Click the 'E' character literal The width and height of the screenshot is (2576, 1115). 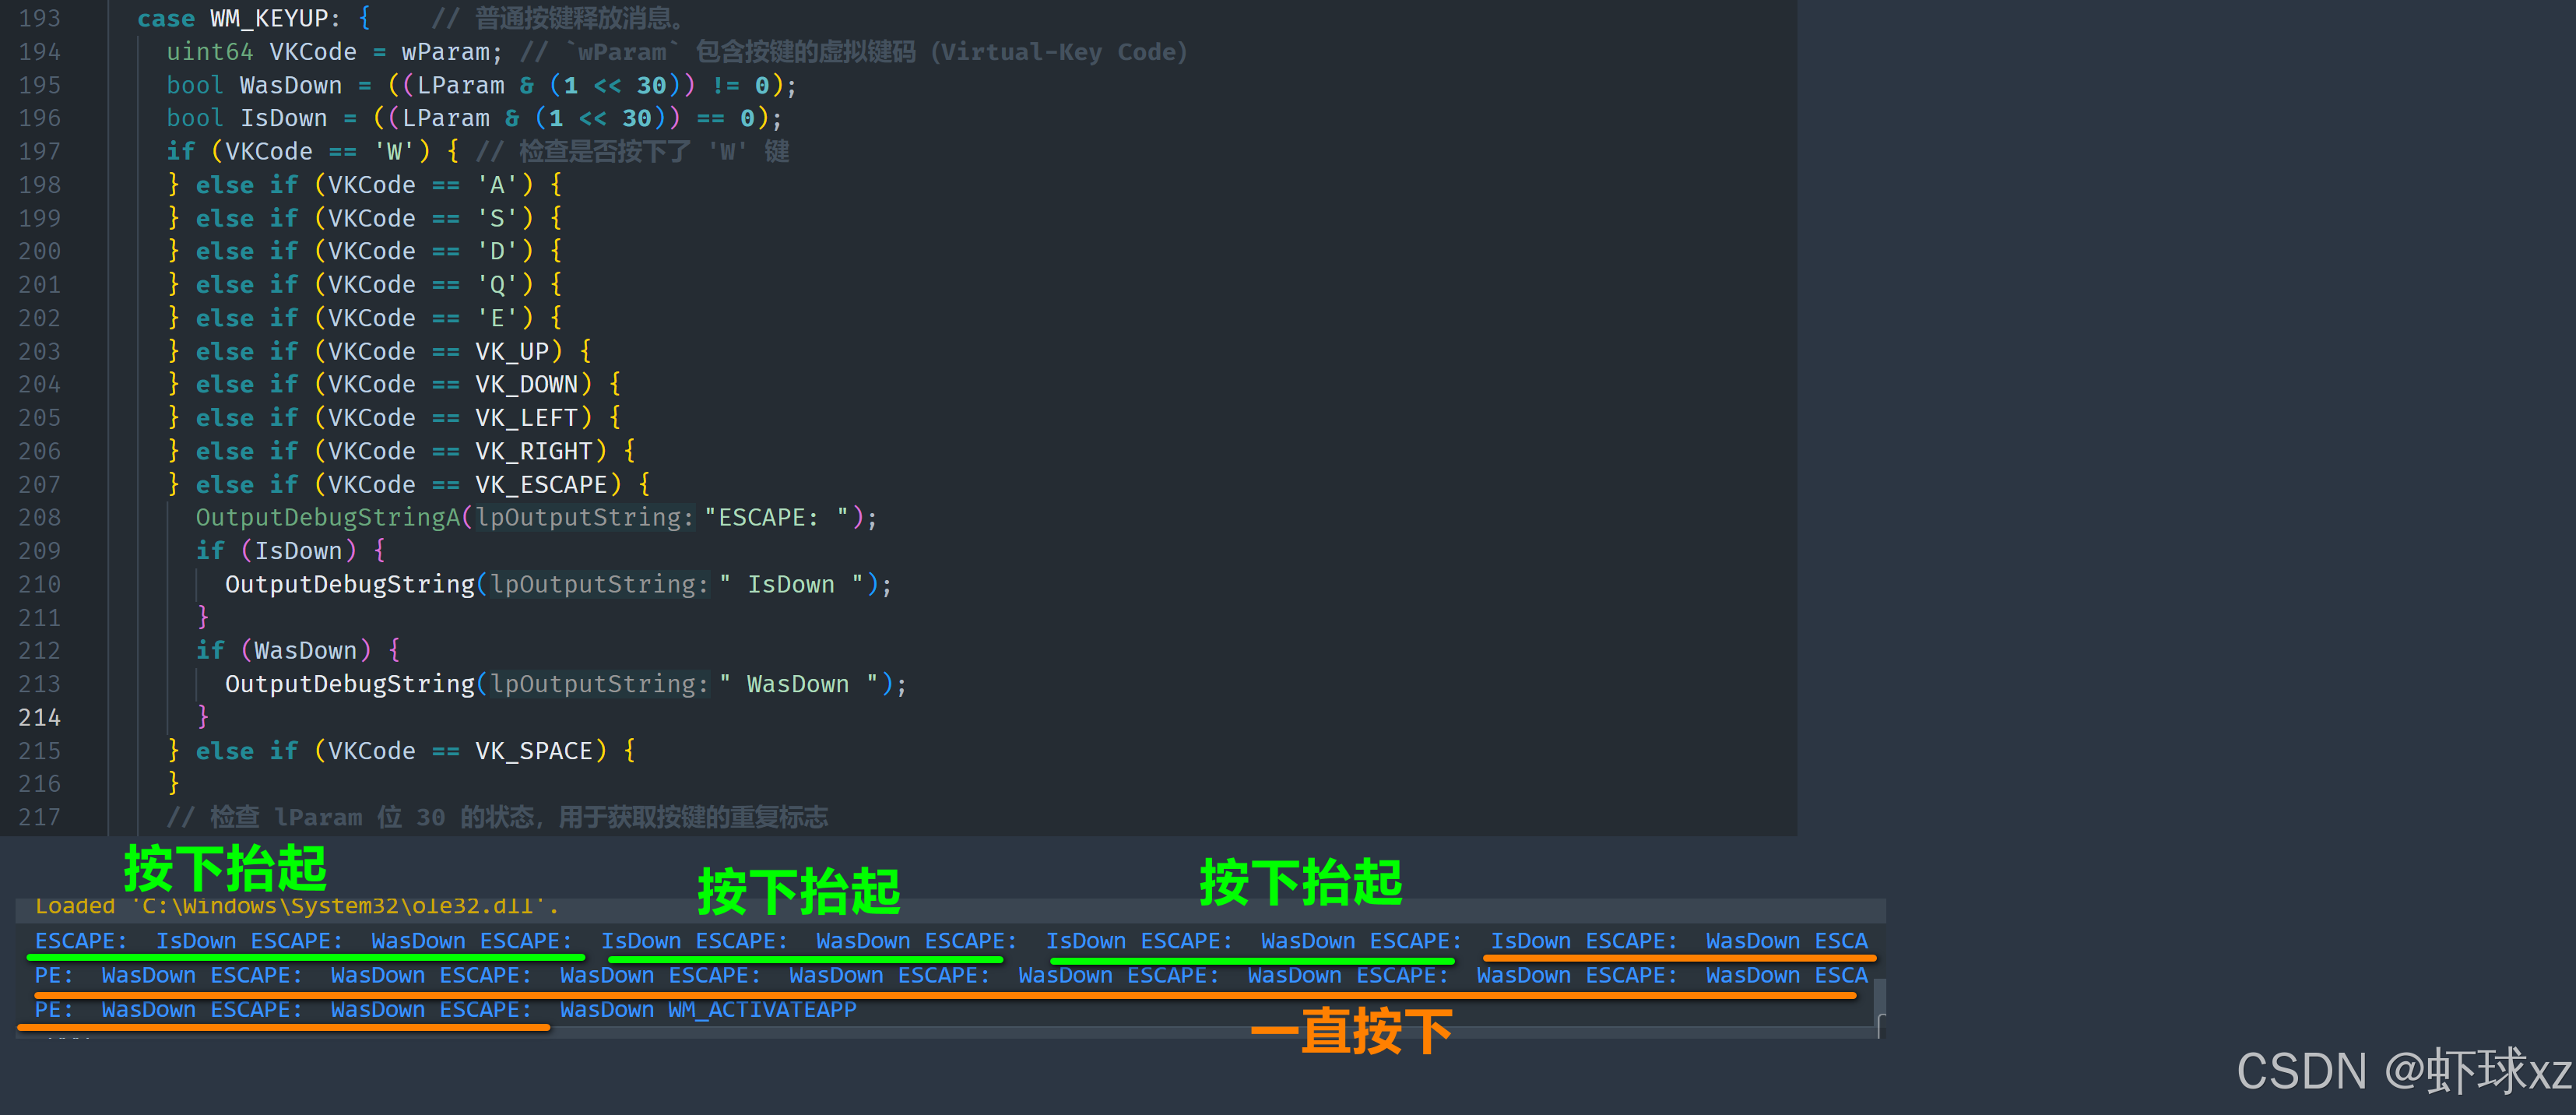click(497, 318)
